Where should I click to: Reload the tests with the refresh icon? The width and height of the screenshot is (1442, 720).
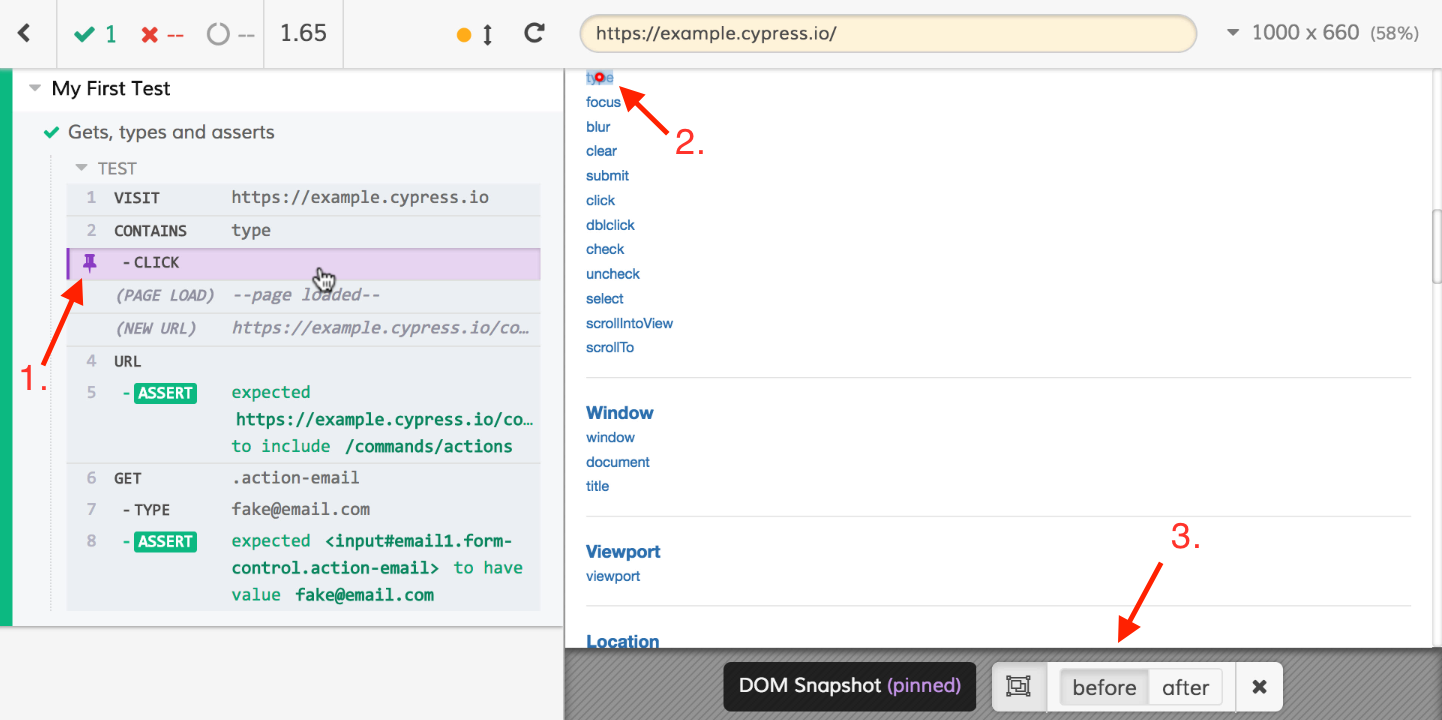pos(534,32)
